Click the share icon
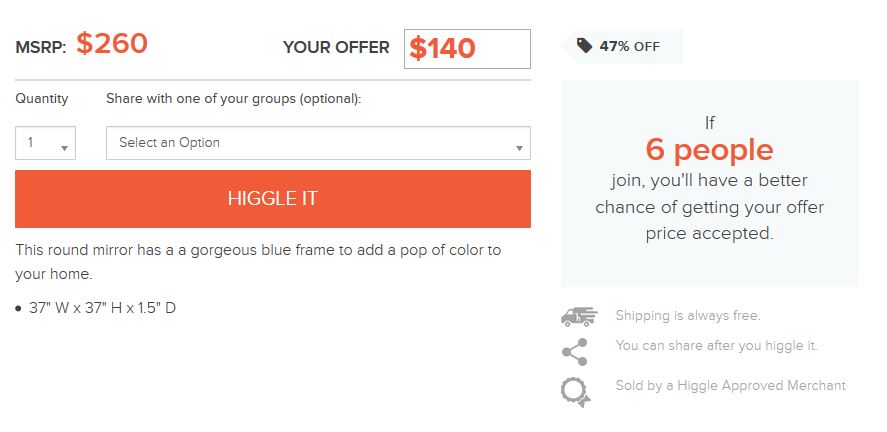Image resolution: width=887 pixels, height=432 pixels. (575, 351)
